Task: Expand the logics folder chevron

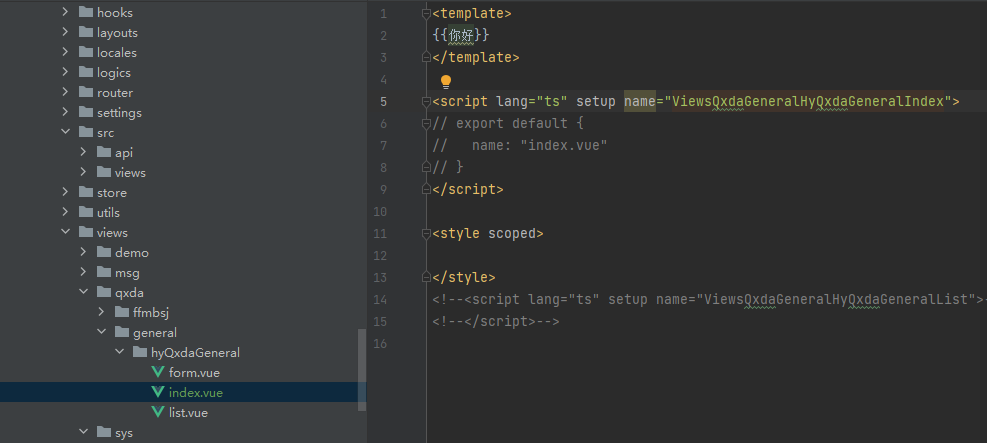Action: click(x=65, y=72)
